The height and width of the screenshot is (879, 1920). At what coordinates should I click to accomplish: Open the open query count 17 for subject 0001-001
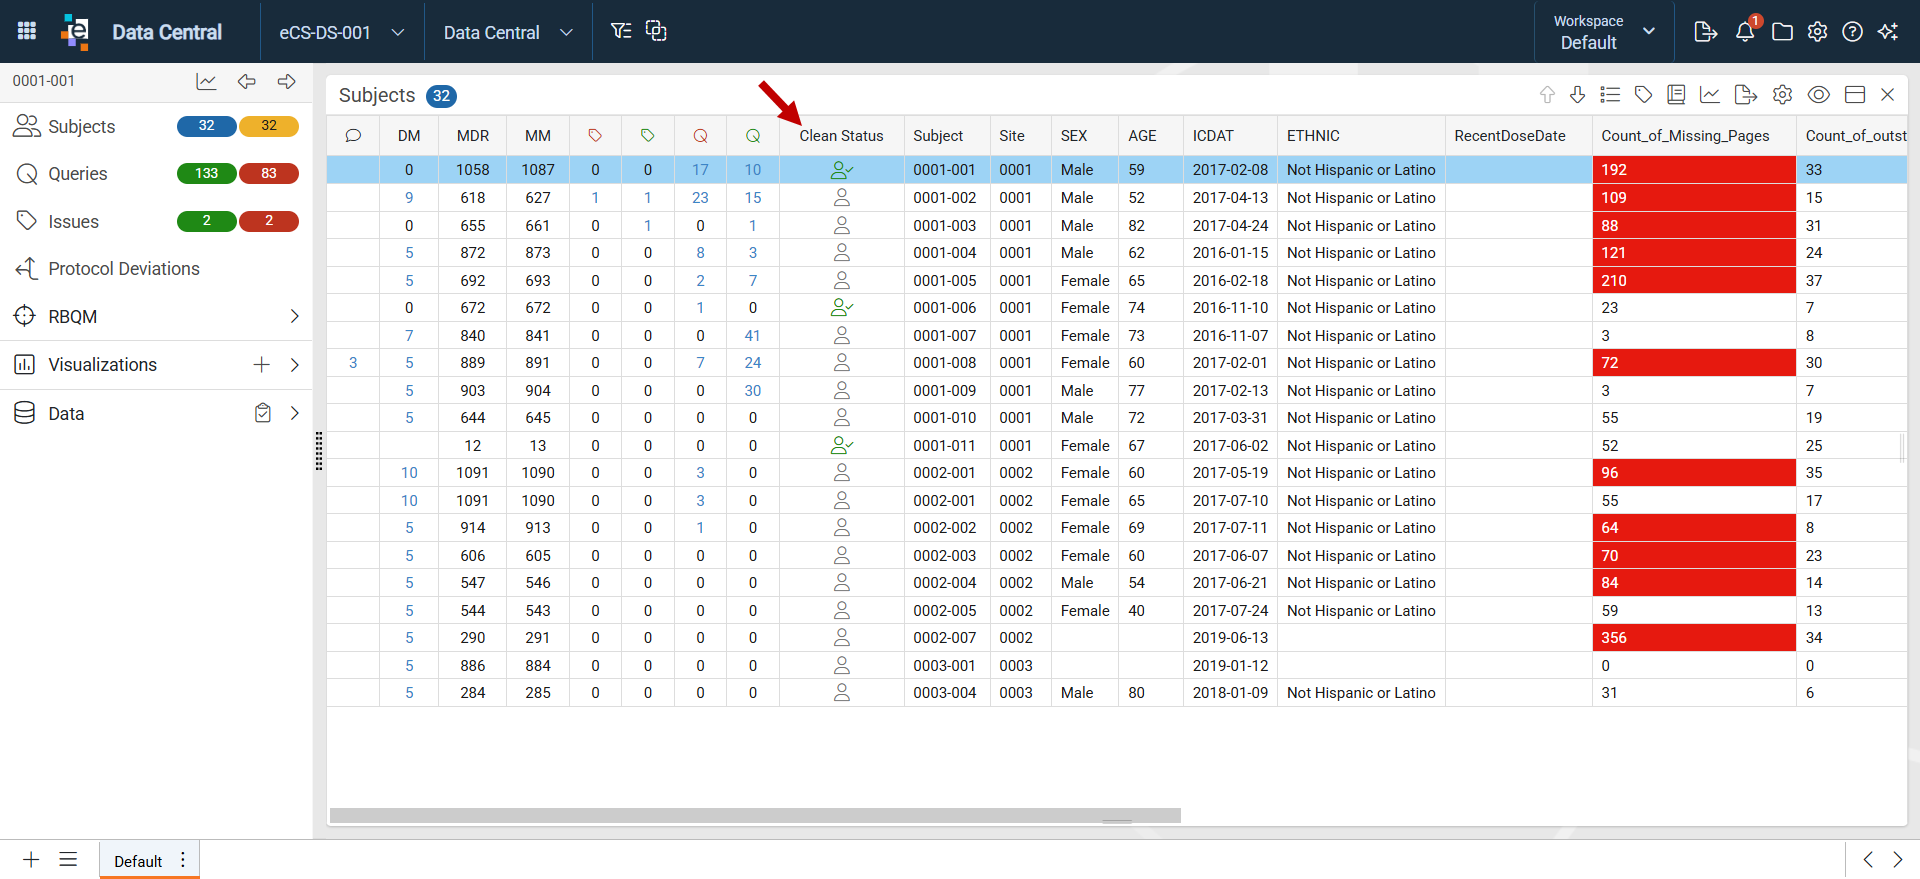701,170
